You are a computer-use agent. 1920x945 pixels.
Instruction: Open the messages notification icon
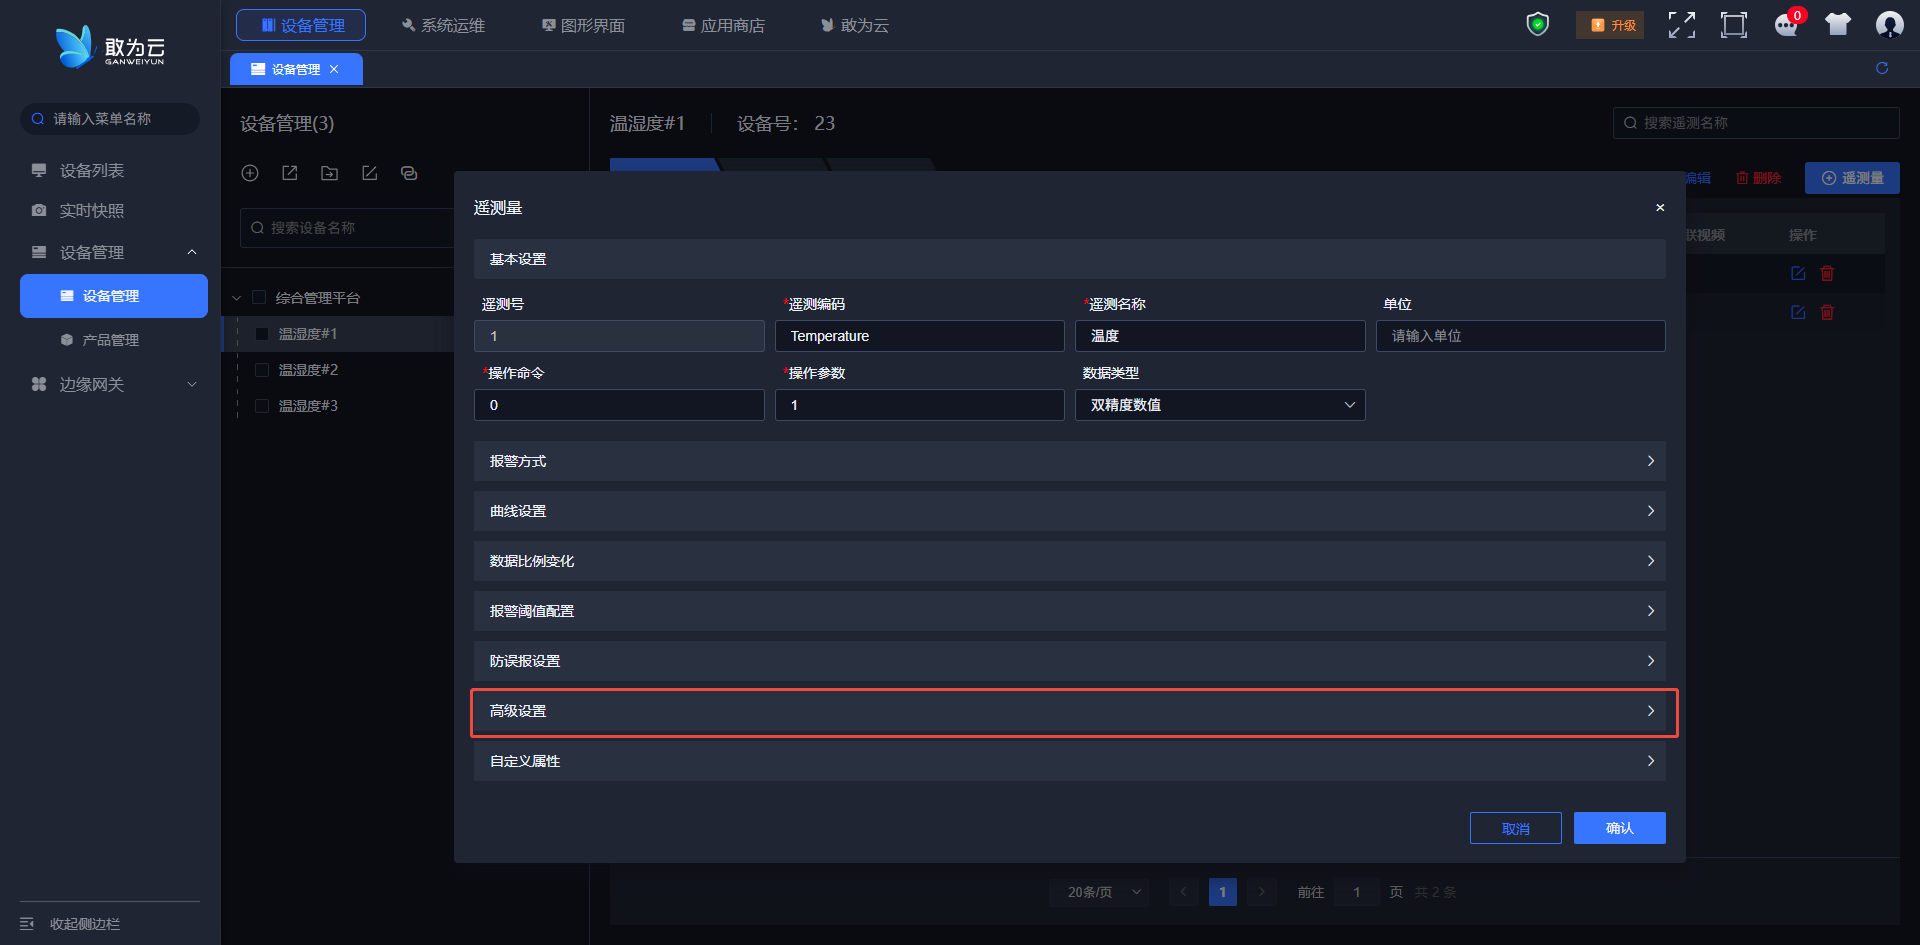coord(1786,25)
